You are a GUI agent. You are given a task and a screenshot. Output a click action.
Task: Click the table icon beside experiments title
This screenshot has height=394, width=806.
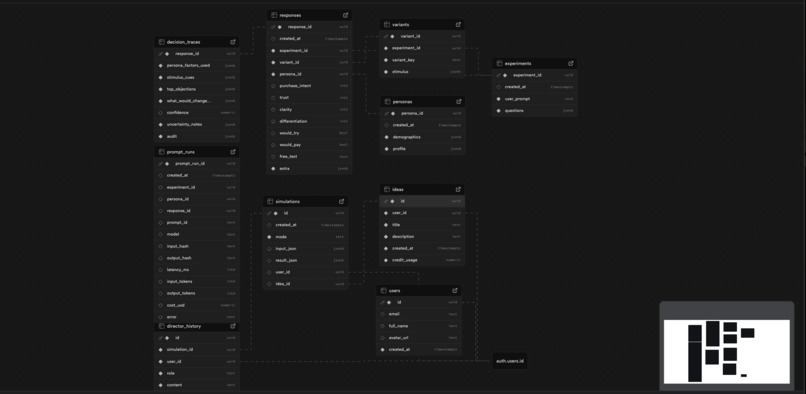tap(499, 63)
